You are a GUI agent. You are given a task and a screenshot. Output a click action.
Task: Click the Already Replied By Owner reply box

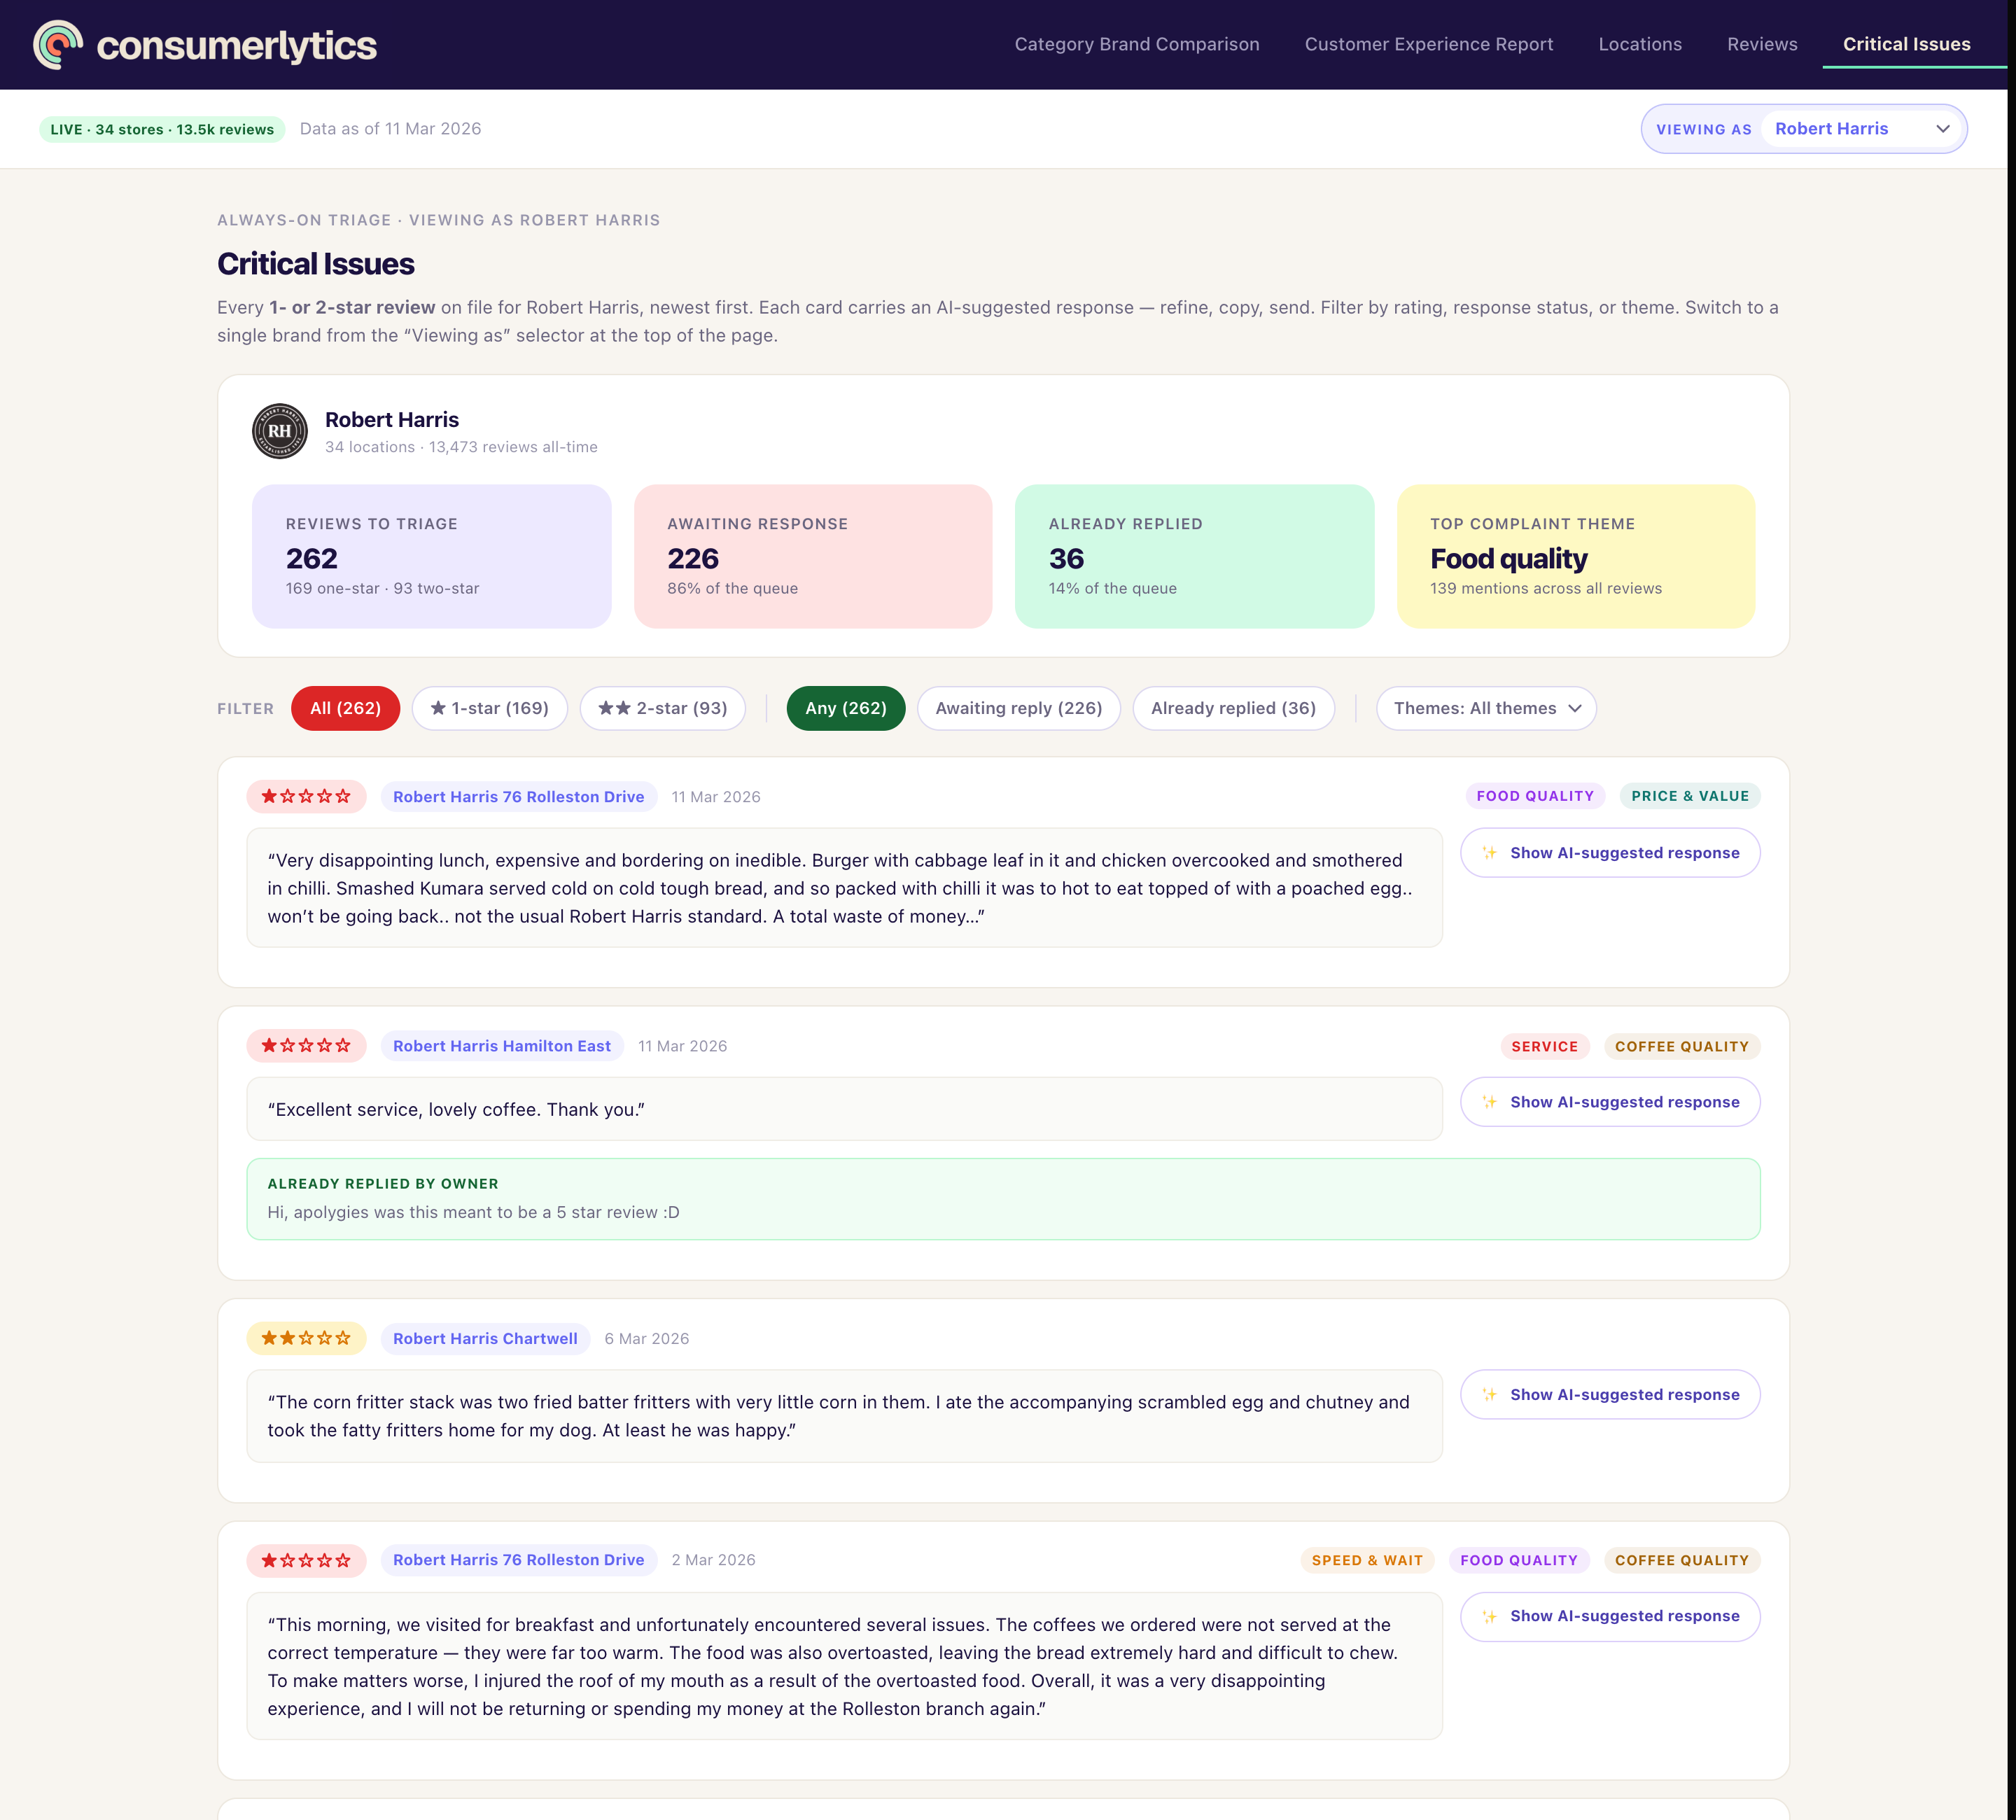click(x=1003, y=1199)
